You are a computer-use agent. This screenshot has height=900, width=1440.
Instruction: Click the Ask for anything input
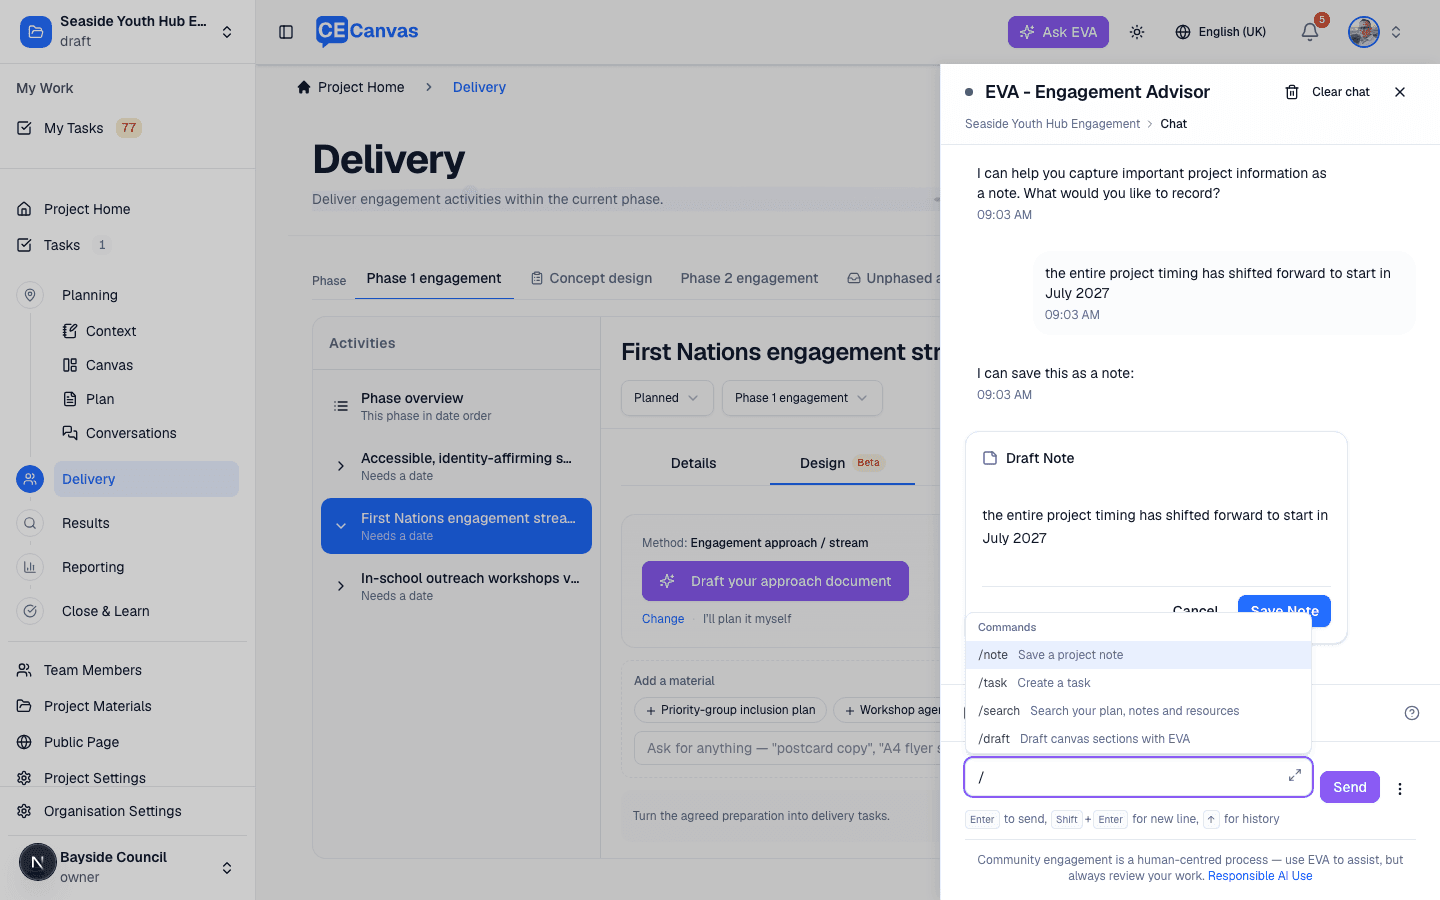(x=788, y=748)
